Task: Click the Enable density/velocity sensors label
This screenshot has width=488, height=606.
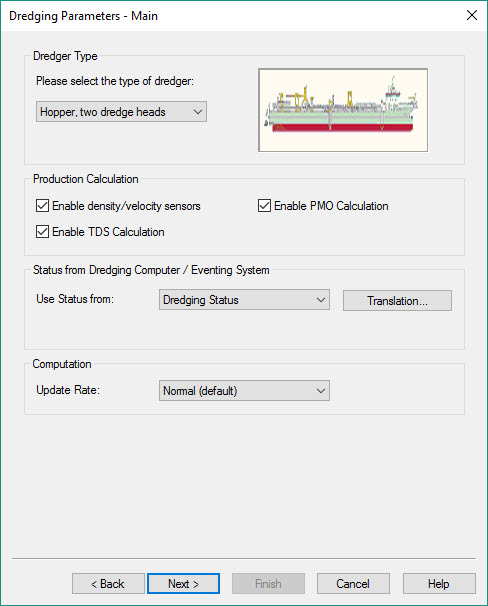Action: point(126,206)
